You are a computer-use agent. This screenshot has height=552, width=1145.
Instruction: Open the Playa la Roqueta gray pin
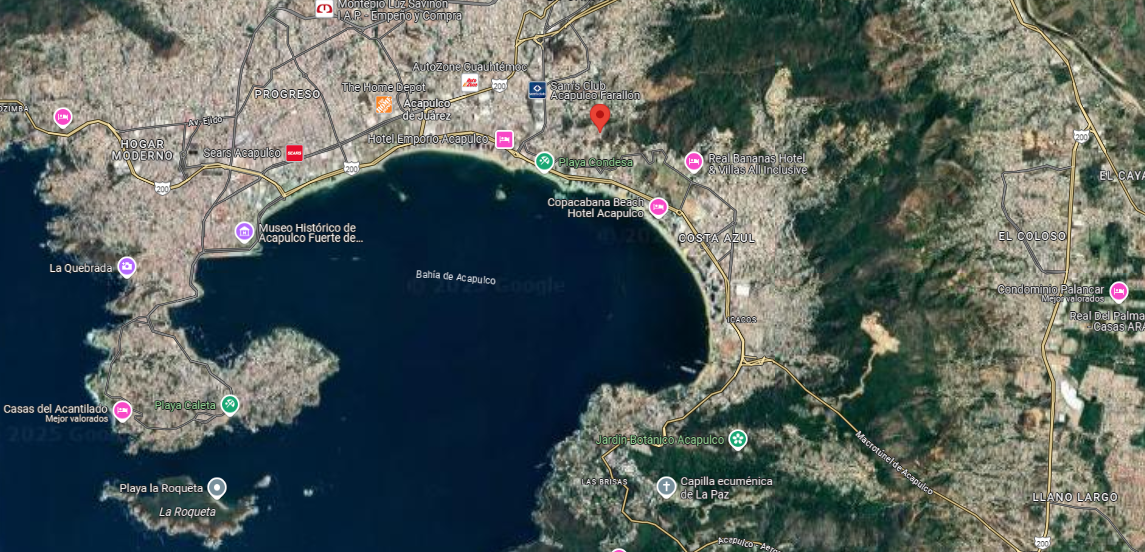click(x=216, y=487)
